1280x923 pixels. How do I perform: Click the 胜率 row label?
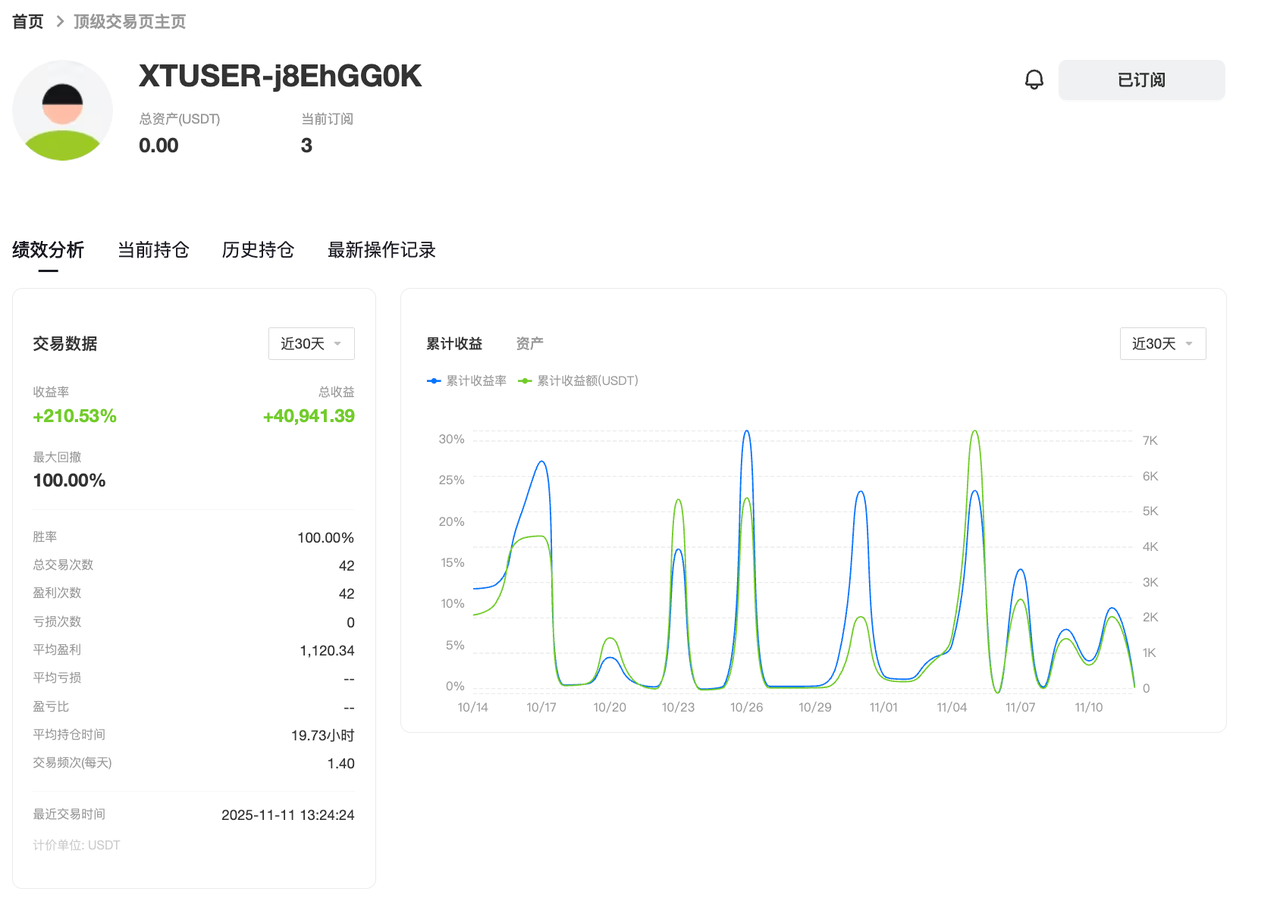pos(45,537)
